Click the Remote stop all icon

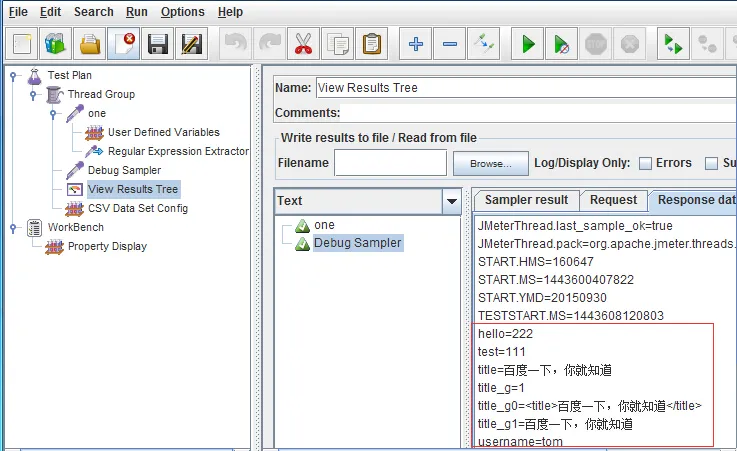pos(707,44)
